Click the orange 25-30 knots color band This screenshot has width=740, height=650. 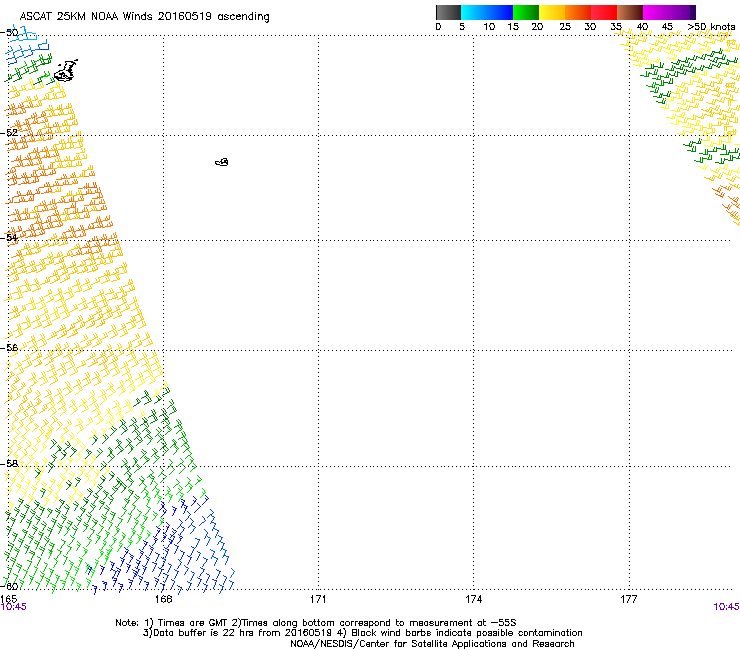tap(578, 12)
